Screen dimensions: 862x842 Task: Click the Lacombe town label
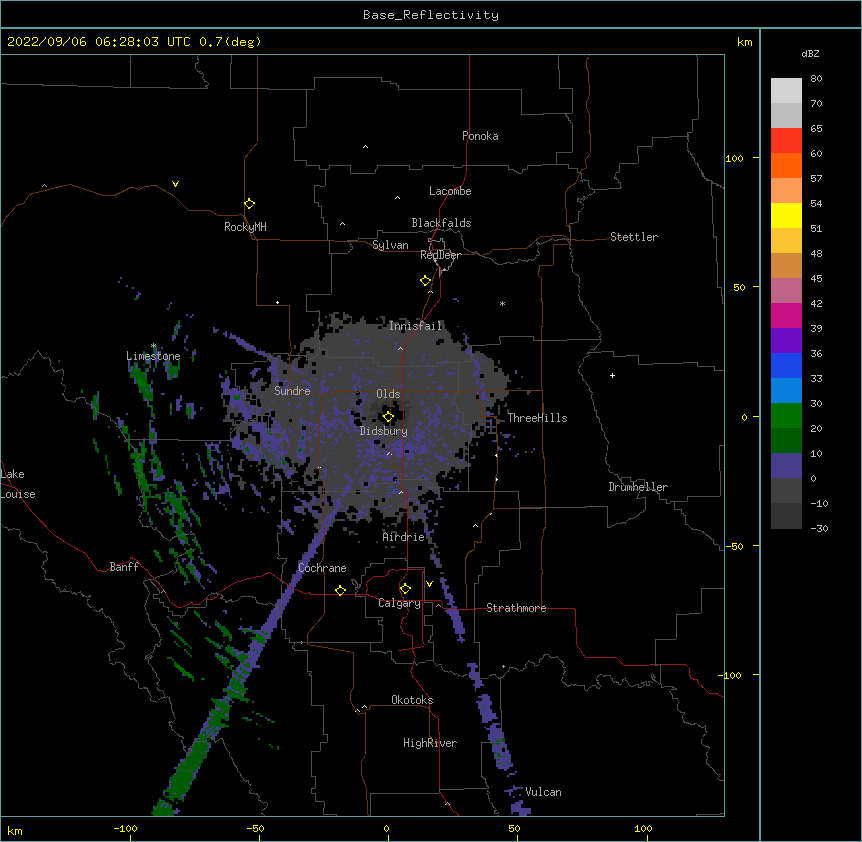point(450,191)
